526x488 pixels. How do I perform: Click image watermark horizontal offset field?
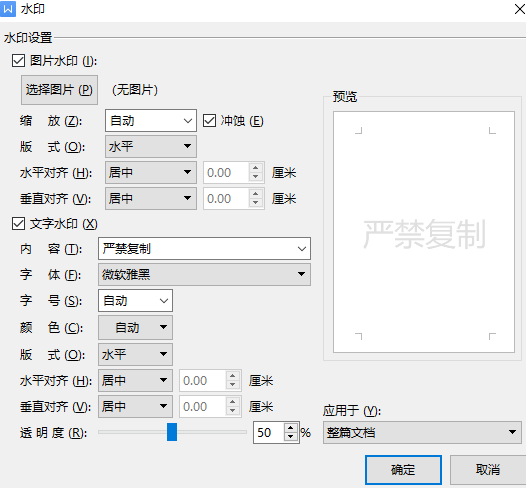226,173
